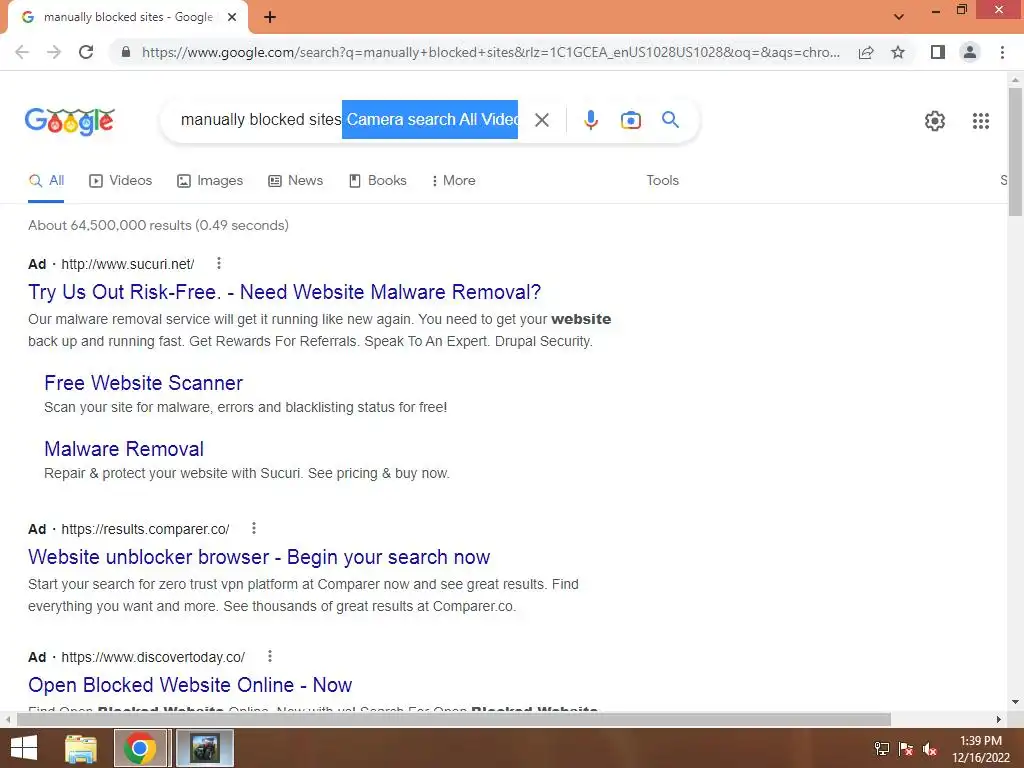This screenshot has height=768, width=1024.
Task: Click the muted volume tray icon
Action: 929,748
